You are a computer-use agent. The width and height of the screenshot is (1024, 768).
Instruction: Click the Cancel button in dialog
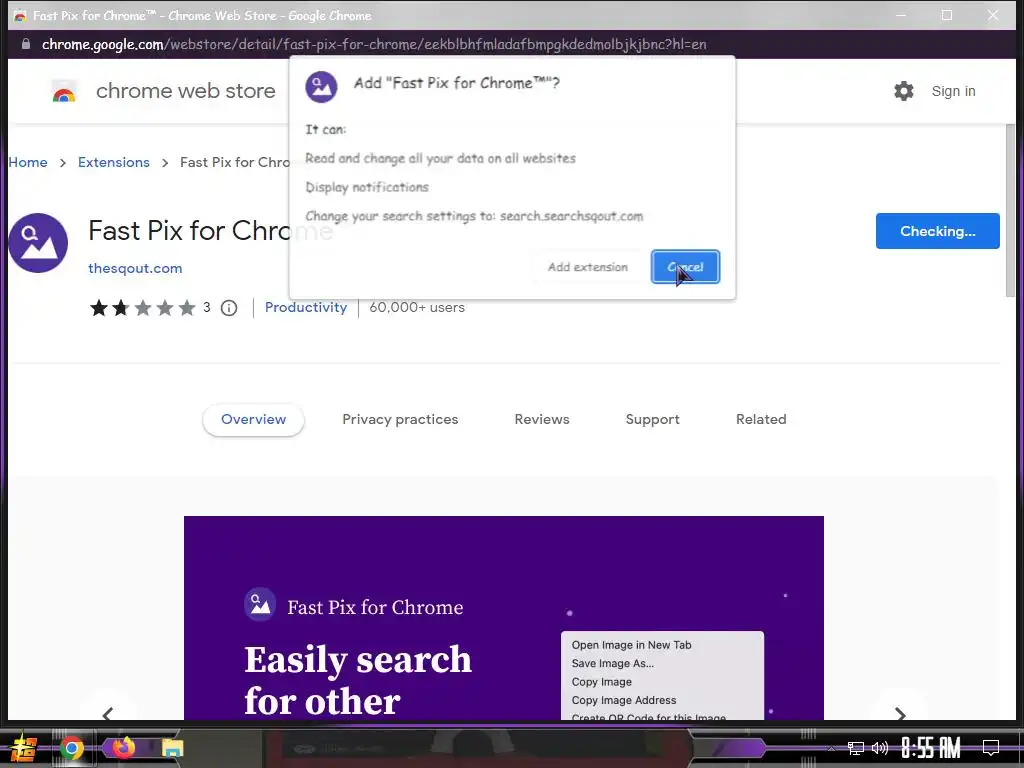click(685, 266)
